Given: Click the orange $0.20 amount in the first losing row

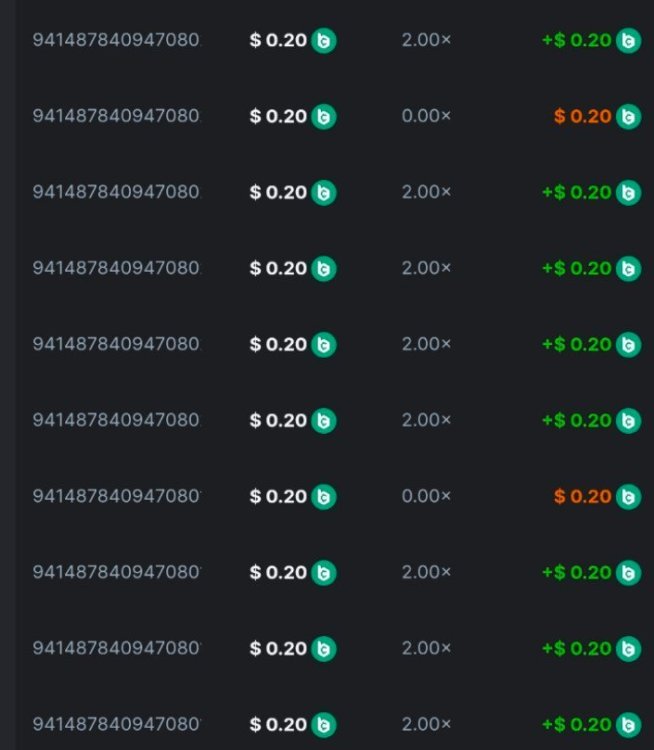Looking at the screenshot, I should pyautogui.click(x=582, y=117).
